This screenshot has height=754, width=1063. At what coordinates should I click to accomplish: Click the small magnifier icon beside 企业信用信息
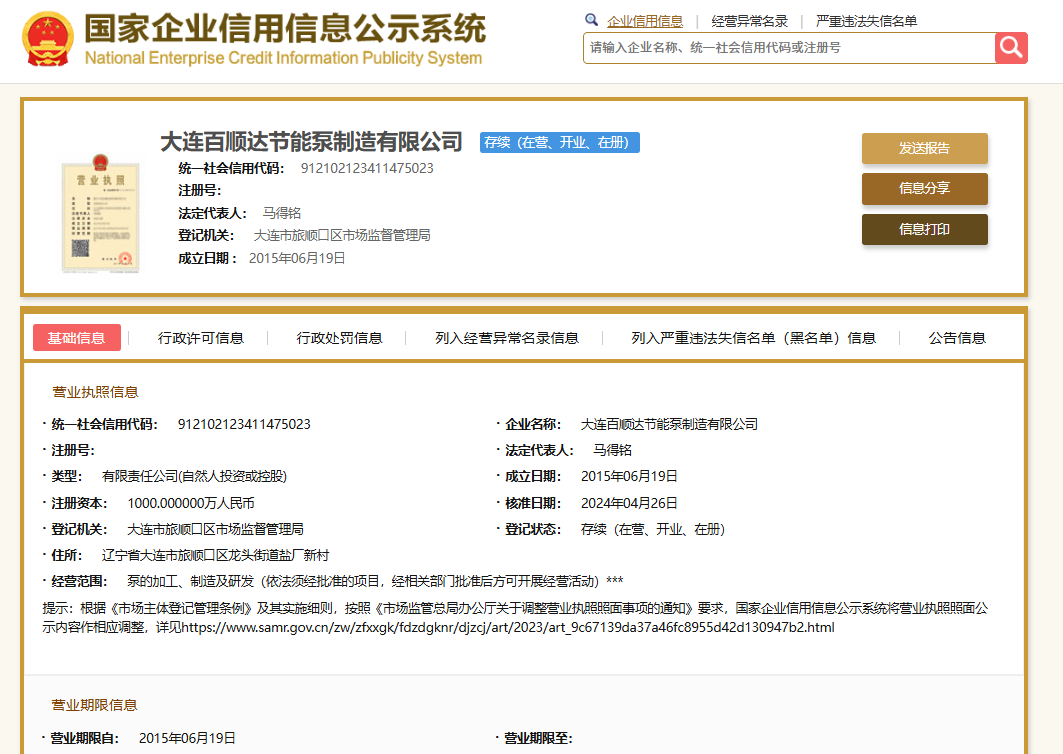coord(591,20)
